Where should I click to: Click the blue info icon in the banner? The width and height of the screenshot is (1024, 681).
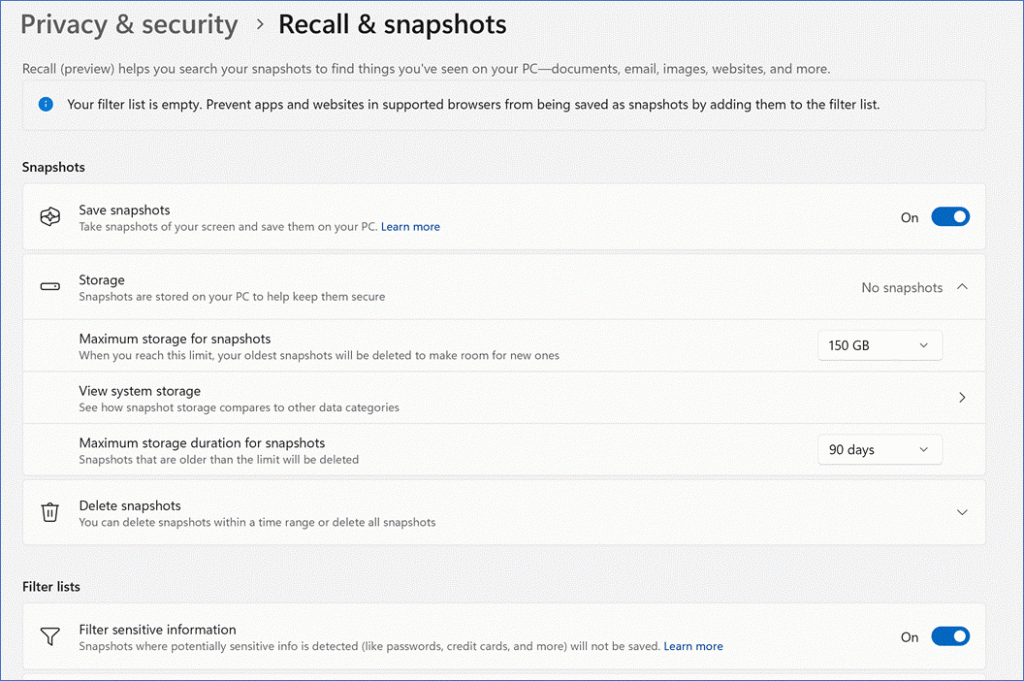click(x=45, y=104)
